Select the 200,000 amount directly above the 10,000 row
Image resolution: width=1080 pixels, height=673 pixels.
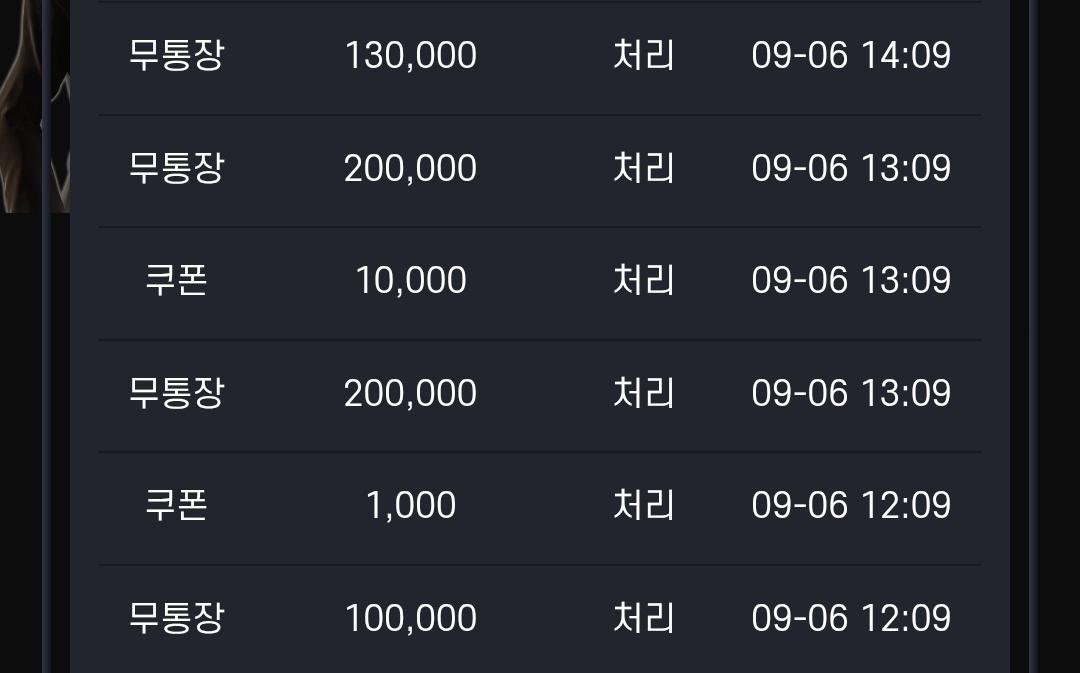pos(411,168)
